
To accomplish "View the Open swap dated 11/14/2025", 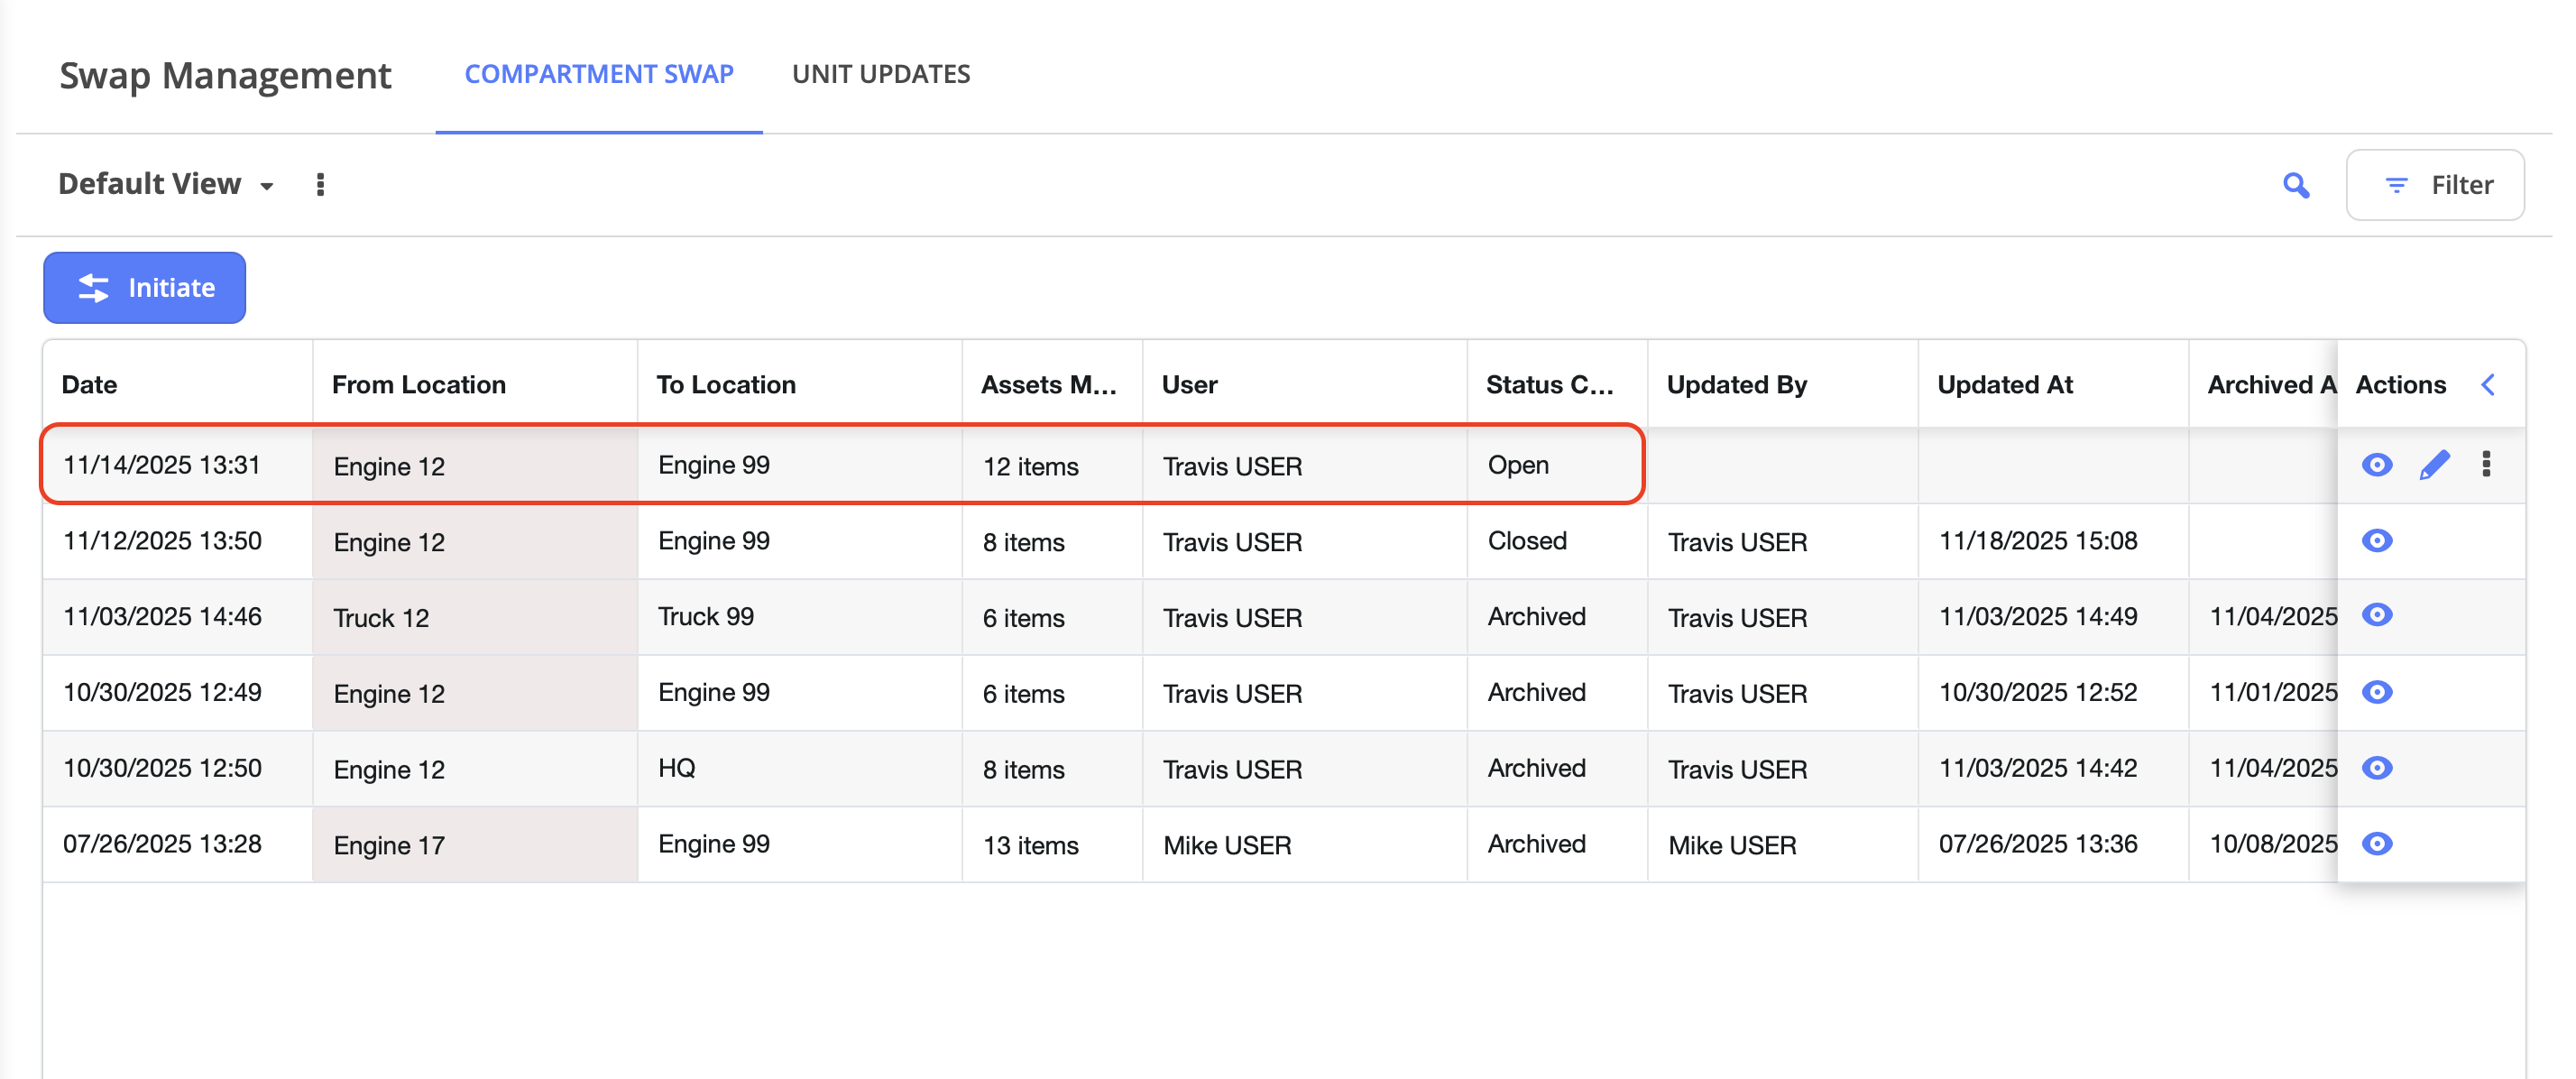I will [x=2376, y=465].
